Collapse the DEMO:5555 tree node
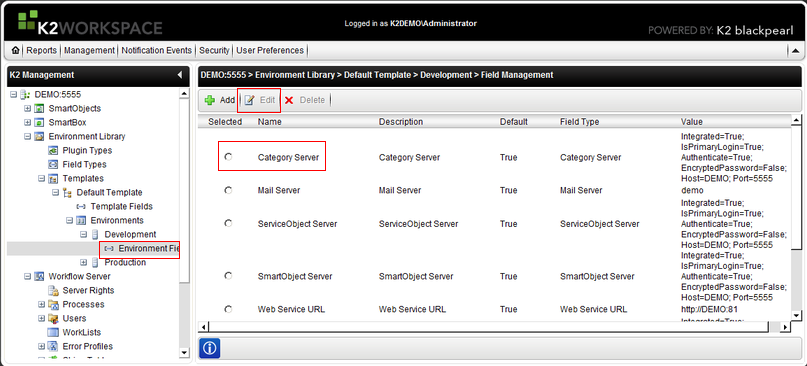Screen dimensions: 807x366 click(13, 95)
